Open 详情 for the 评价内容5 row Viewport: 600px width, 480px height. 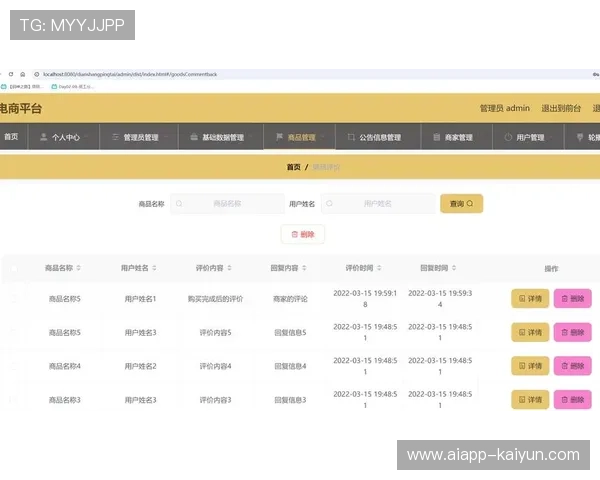point(530,332)
